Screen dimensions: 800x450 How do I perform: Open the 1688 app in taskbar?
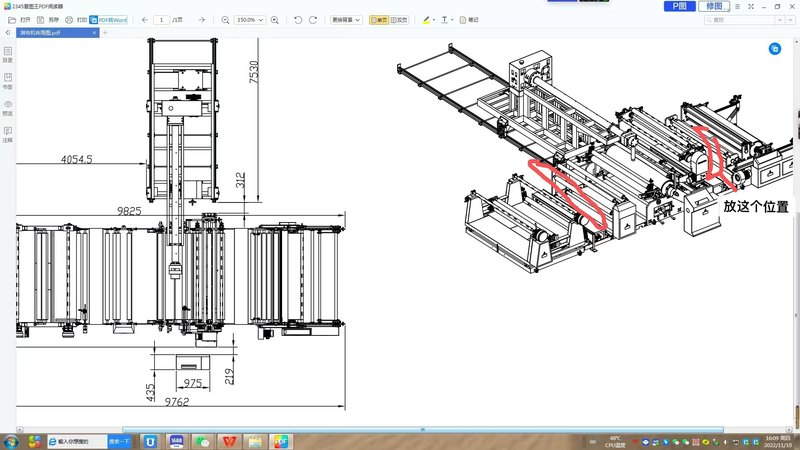tap(177, 441)
